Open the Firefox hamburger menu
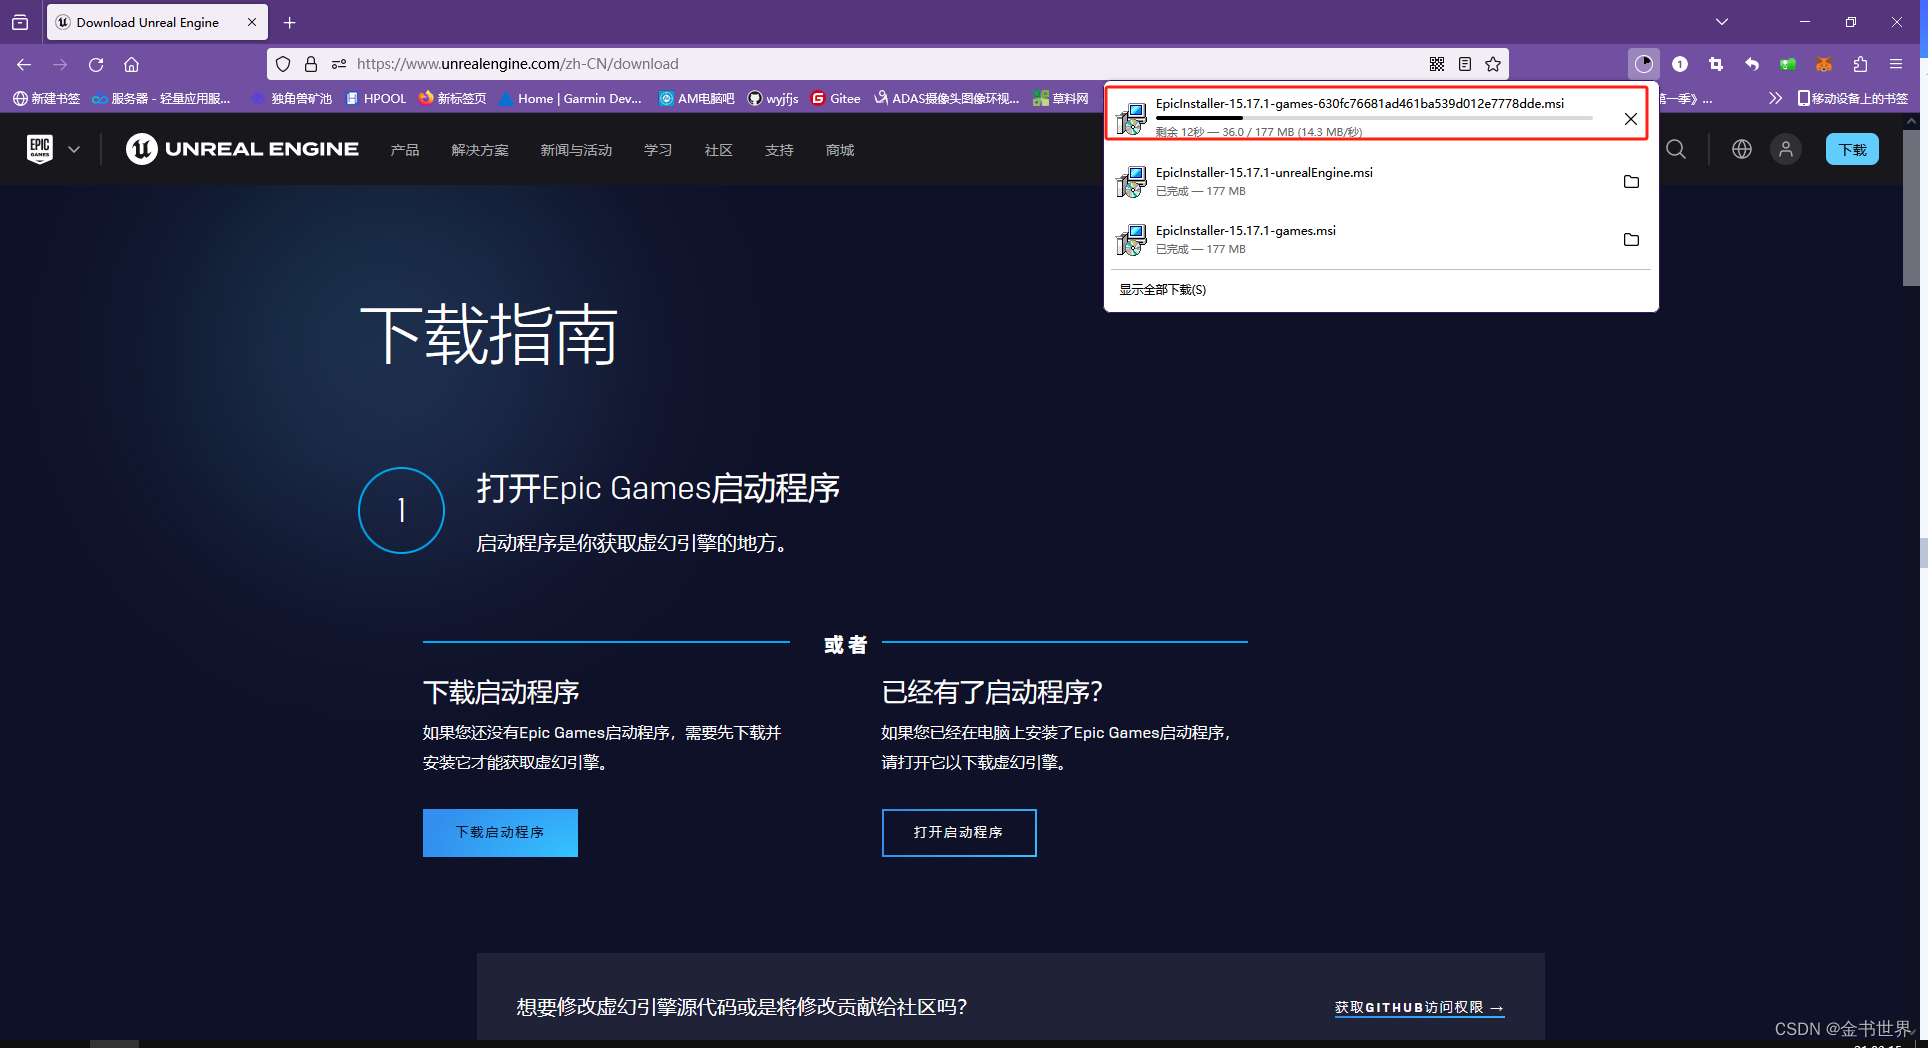The height and width of the screenshot is (1048, 1928). [1895, 64]
